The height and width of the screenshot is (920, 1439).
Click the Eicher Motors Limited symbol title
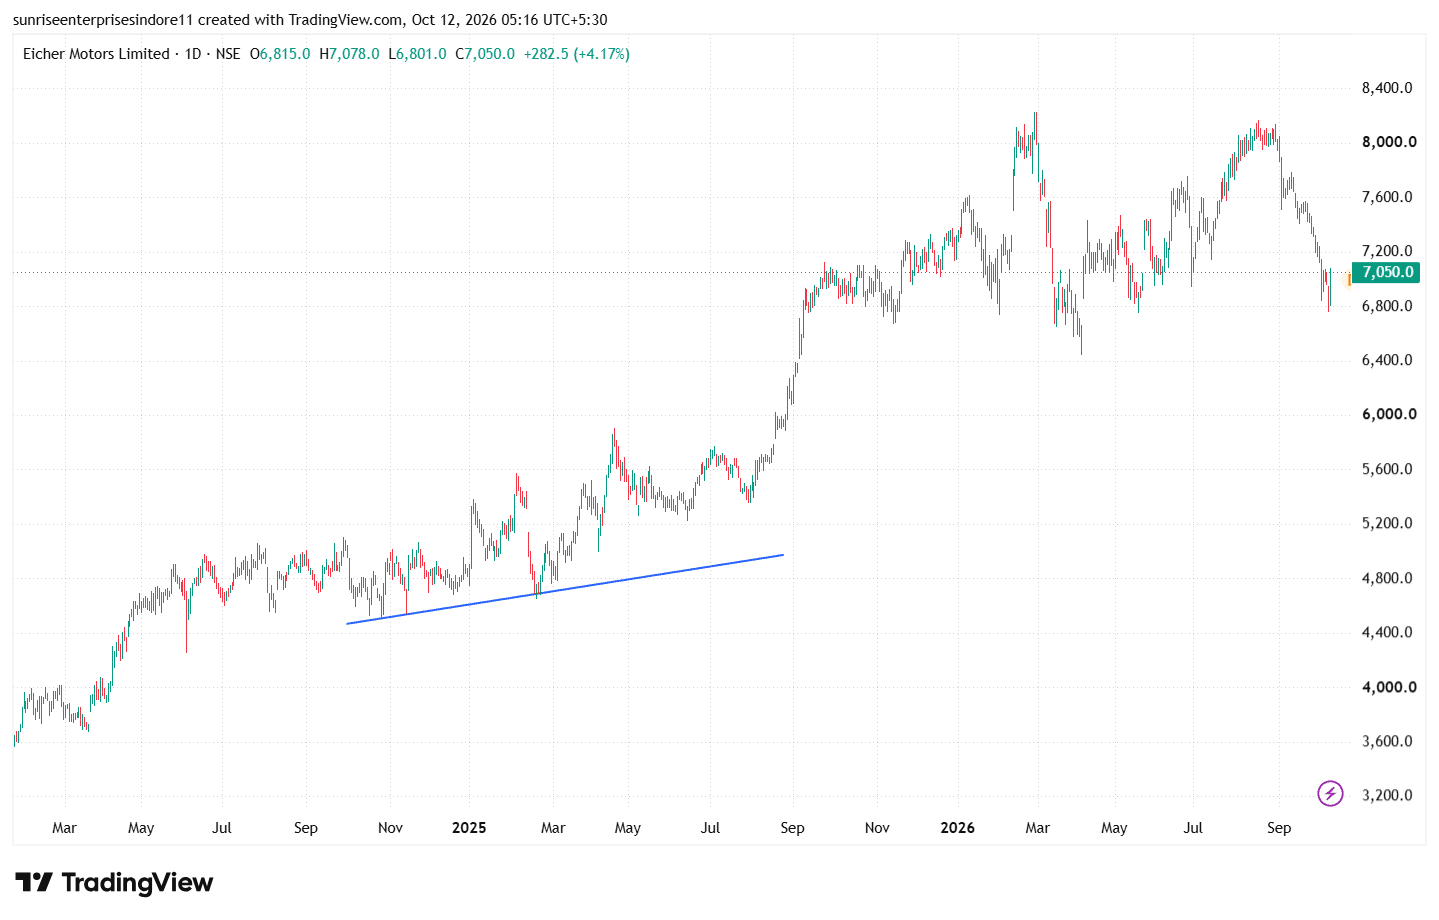(96, 54)
